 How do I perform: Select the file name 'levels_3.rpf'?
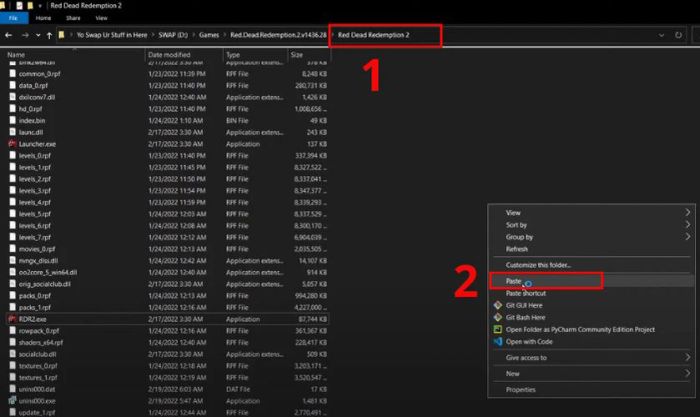coord(35,191)
